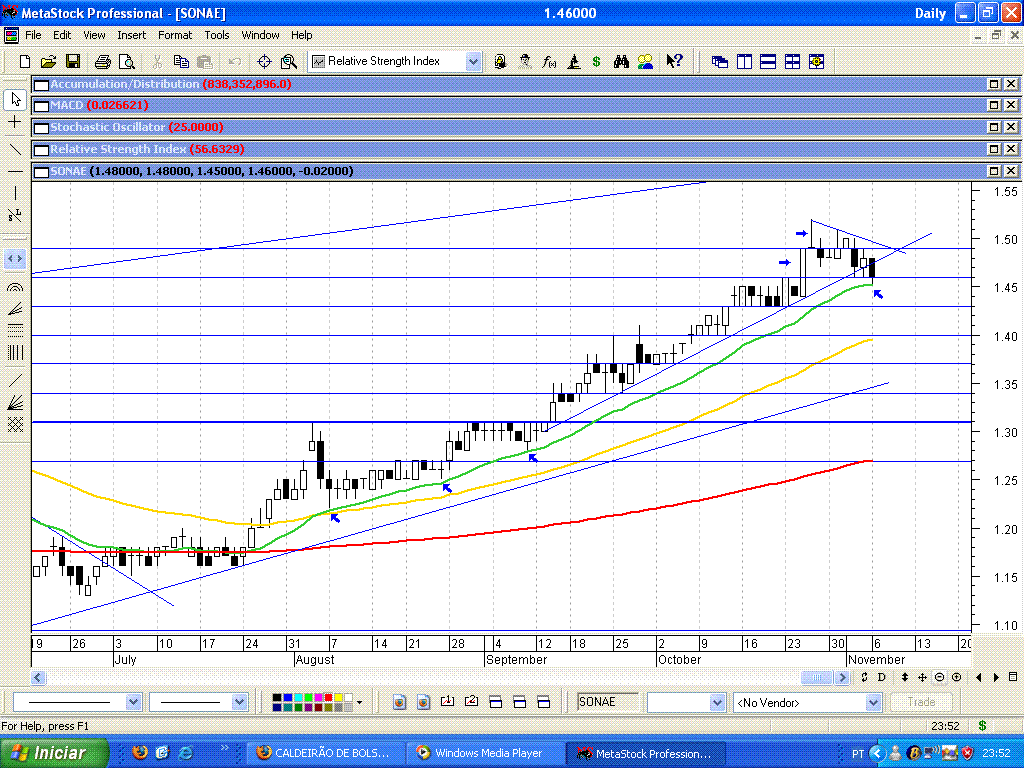Open the Insert menu
1025x768 pixels.
(x=131, y=35)
